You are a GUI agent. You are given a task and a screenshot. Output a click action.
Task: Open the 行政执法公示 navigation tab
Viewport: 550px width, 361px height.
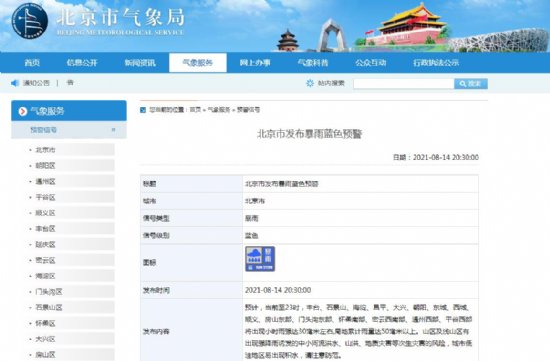pos(436,63)
